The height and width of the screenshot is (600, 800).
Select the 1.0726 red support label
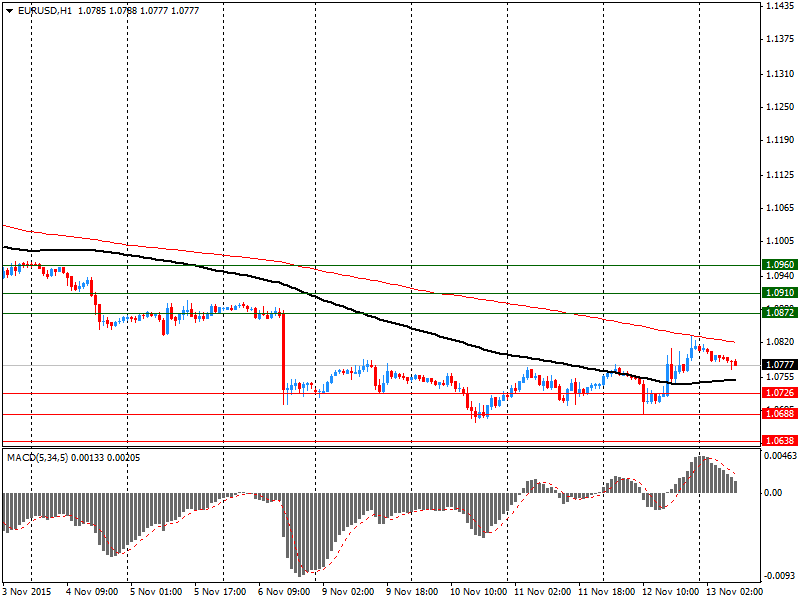click(x=780, y=392)
